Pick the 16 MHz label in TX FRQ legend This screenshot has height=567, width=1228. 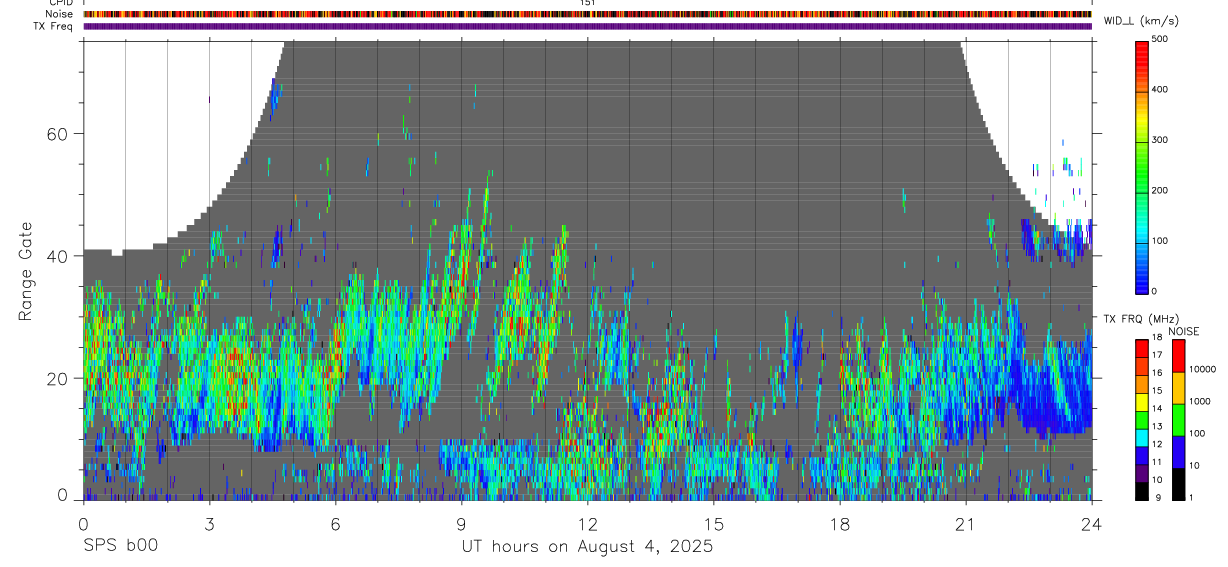point(1158,373)
